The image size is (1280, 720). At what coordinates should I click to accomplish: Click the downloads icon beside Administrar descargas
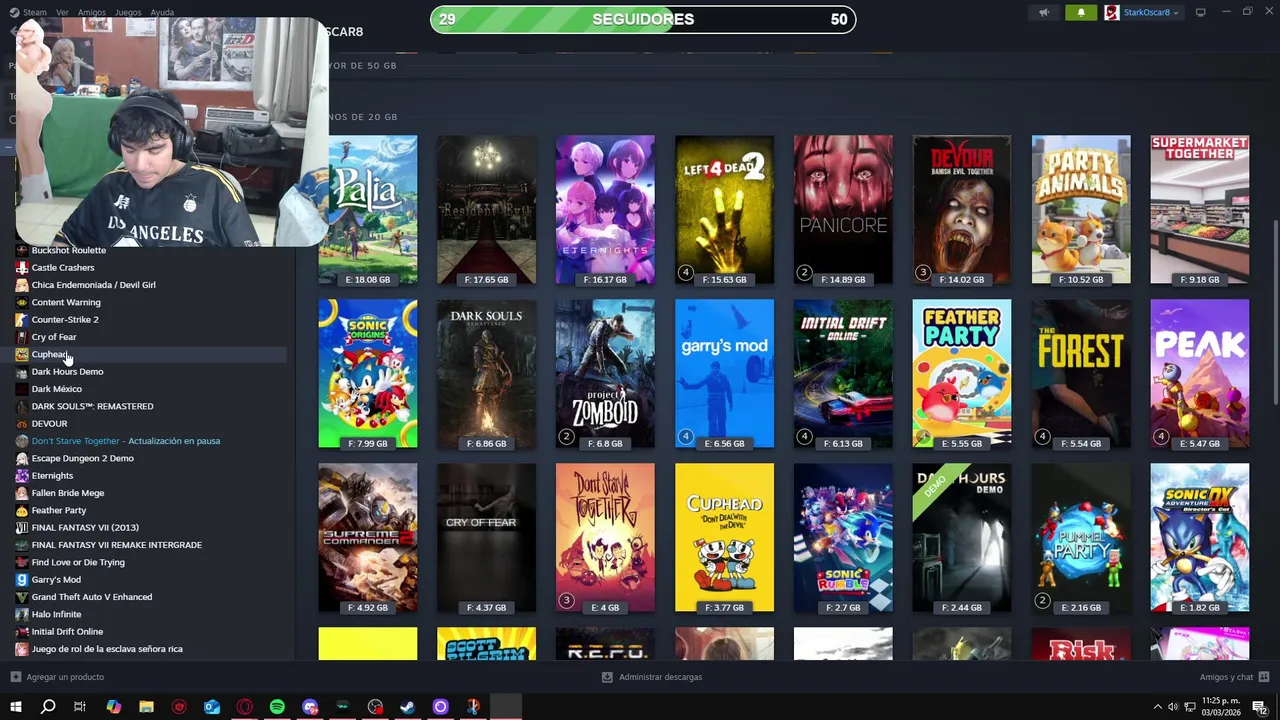pos(607,677)
